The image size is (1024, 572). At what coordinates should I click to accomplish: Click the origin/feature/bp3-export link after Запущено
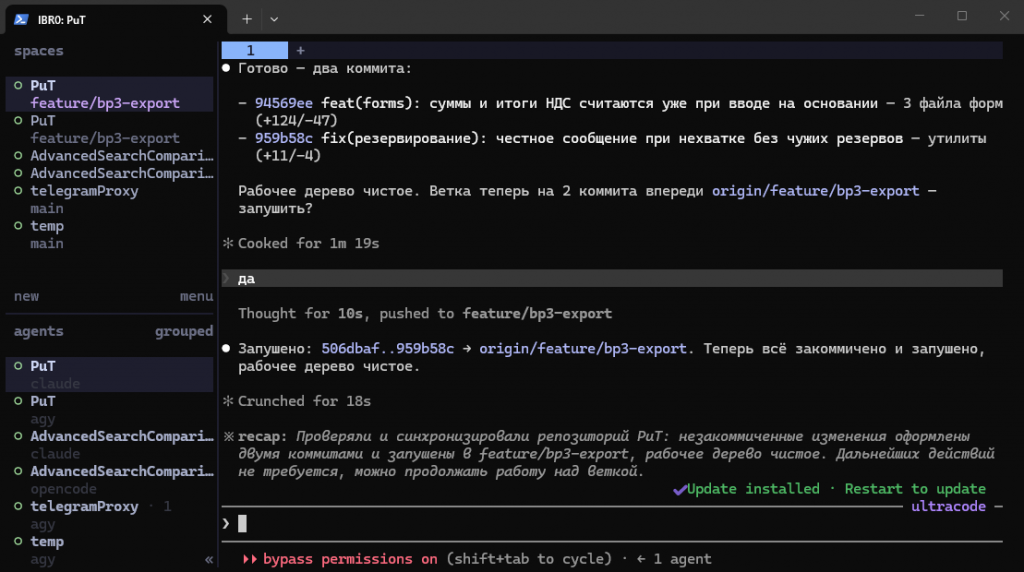583,349
